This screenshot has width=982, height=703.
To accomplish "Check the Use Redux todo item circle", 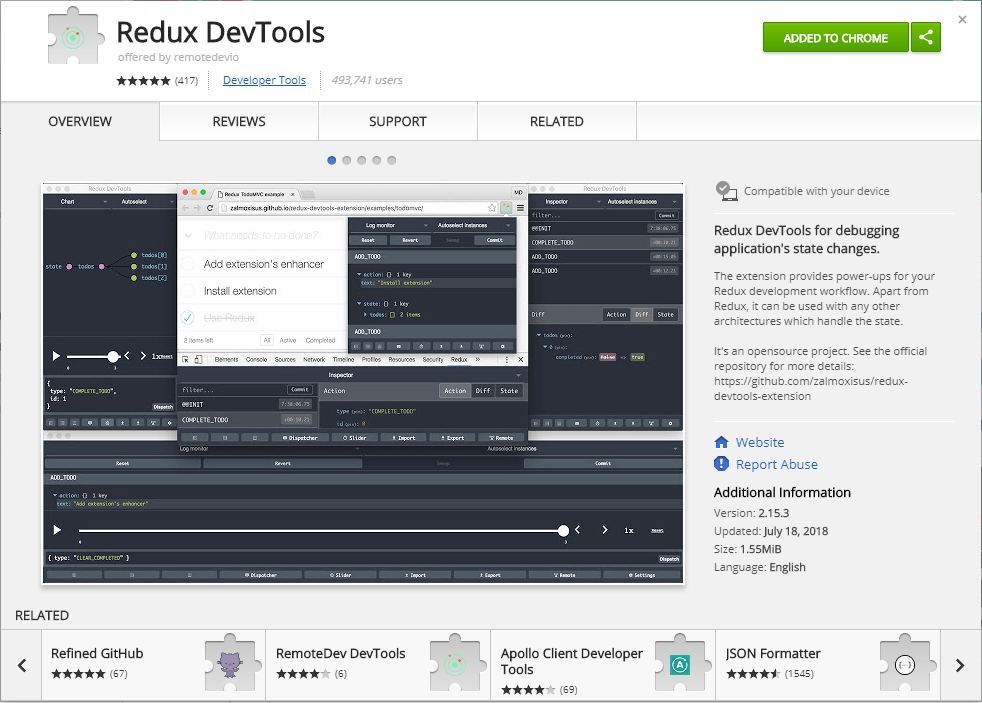I will tap(188, 318).
